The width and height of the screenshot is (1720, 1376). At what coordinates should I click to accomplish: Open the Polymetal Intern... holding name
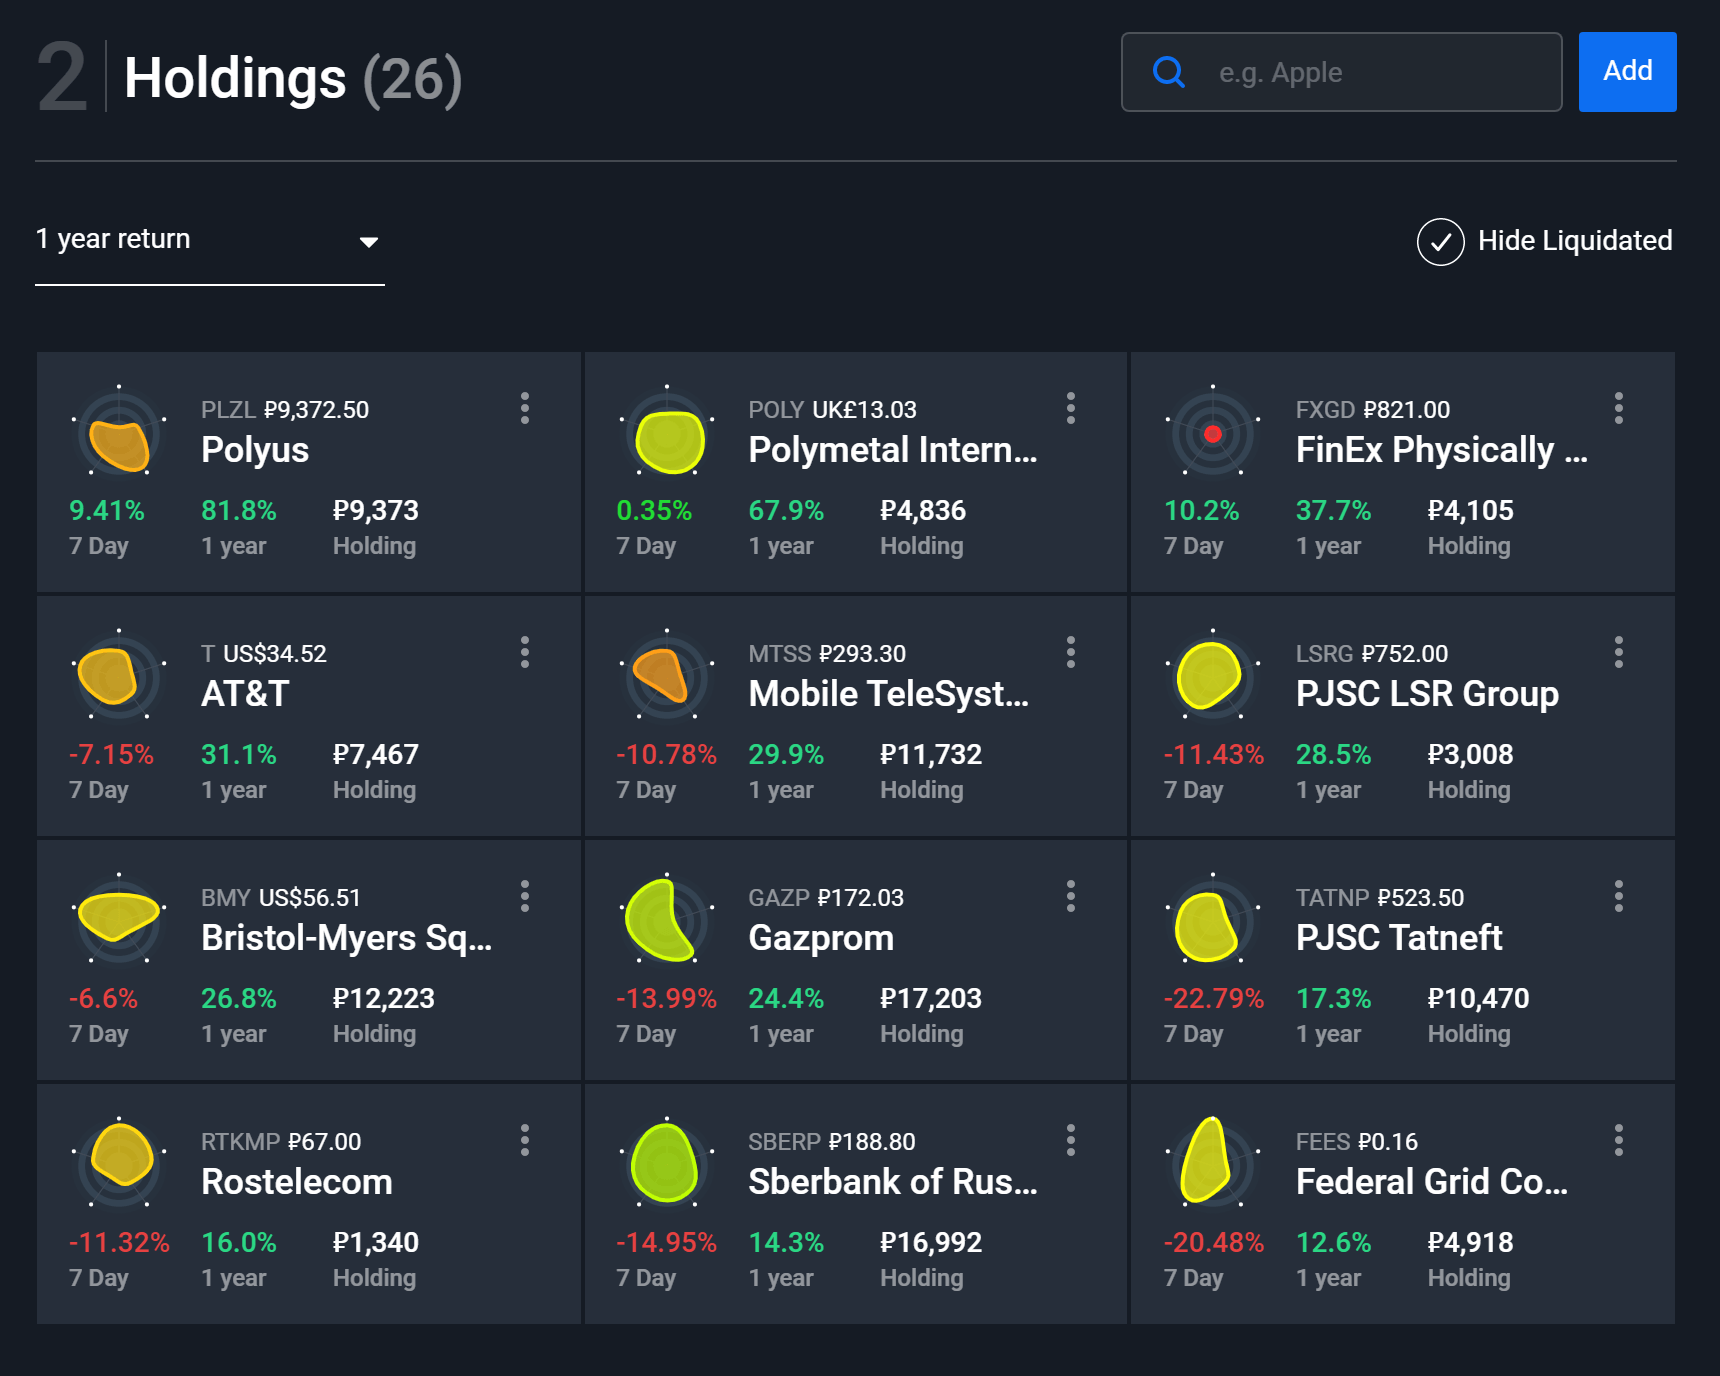(893, 450)
